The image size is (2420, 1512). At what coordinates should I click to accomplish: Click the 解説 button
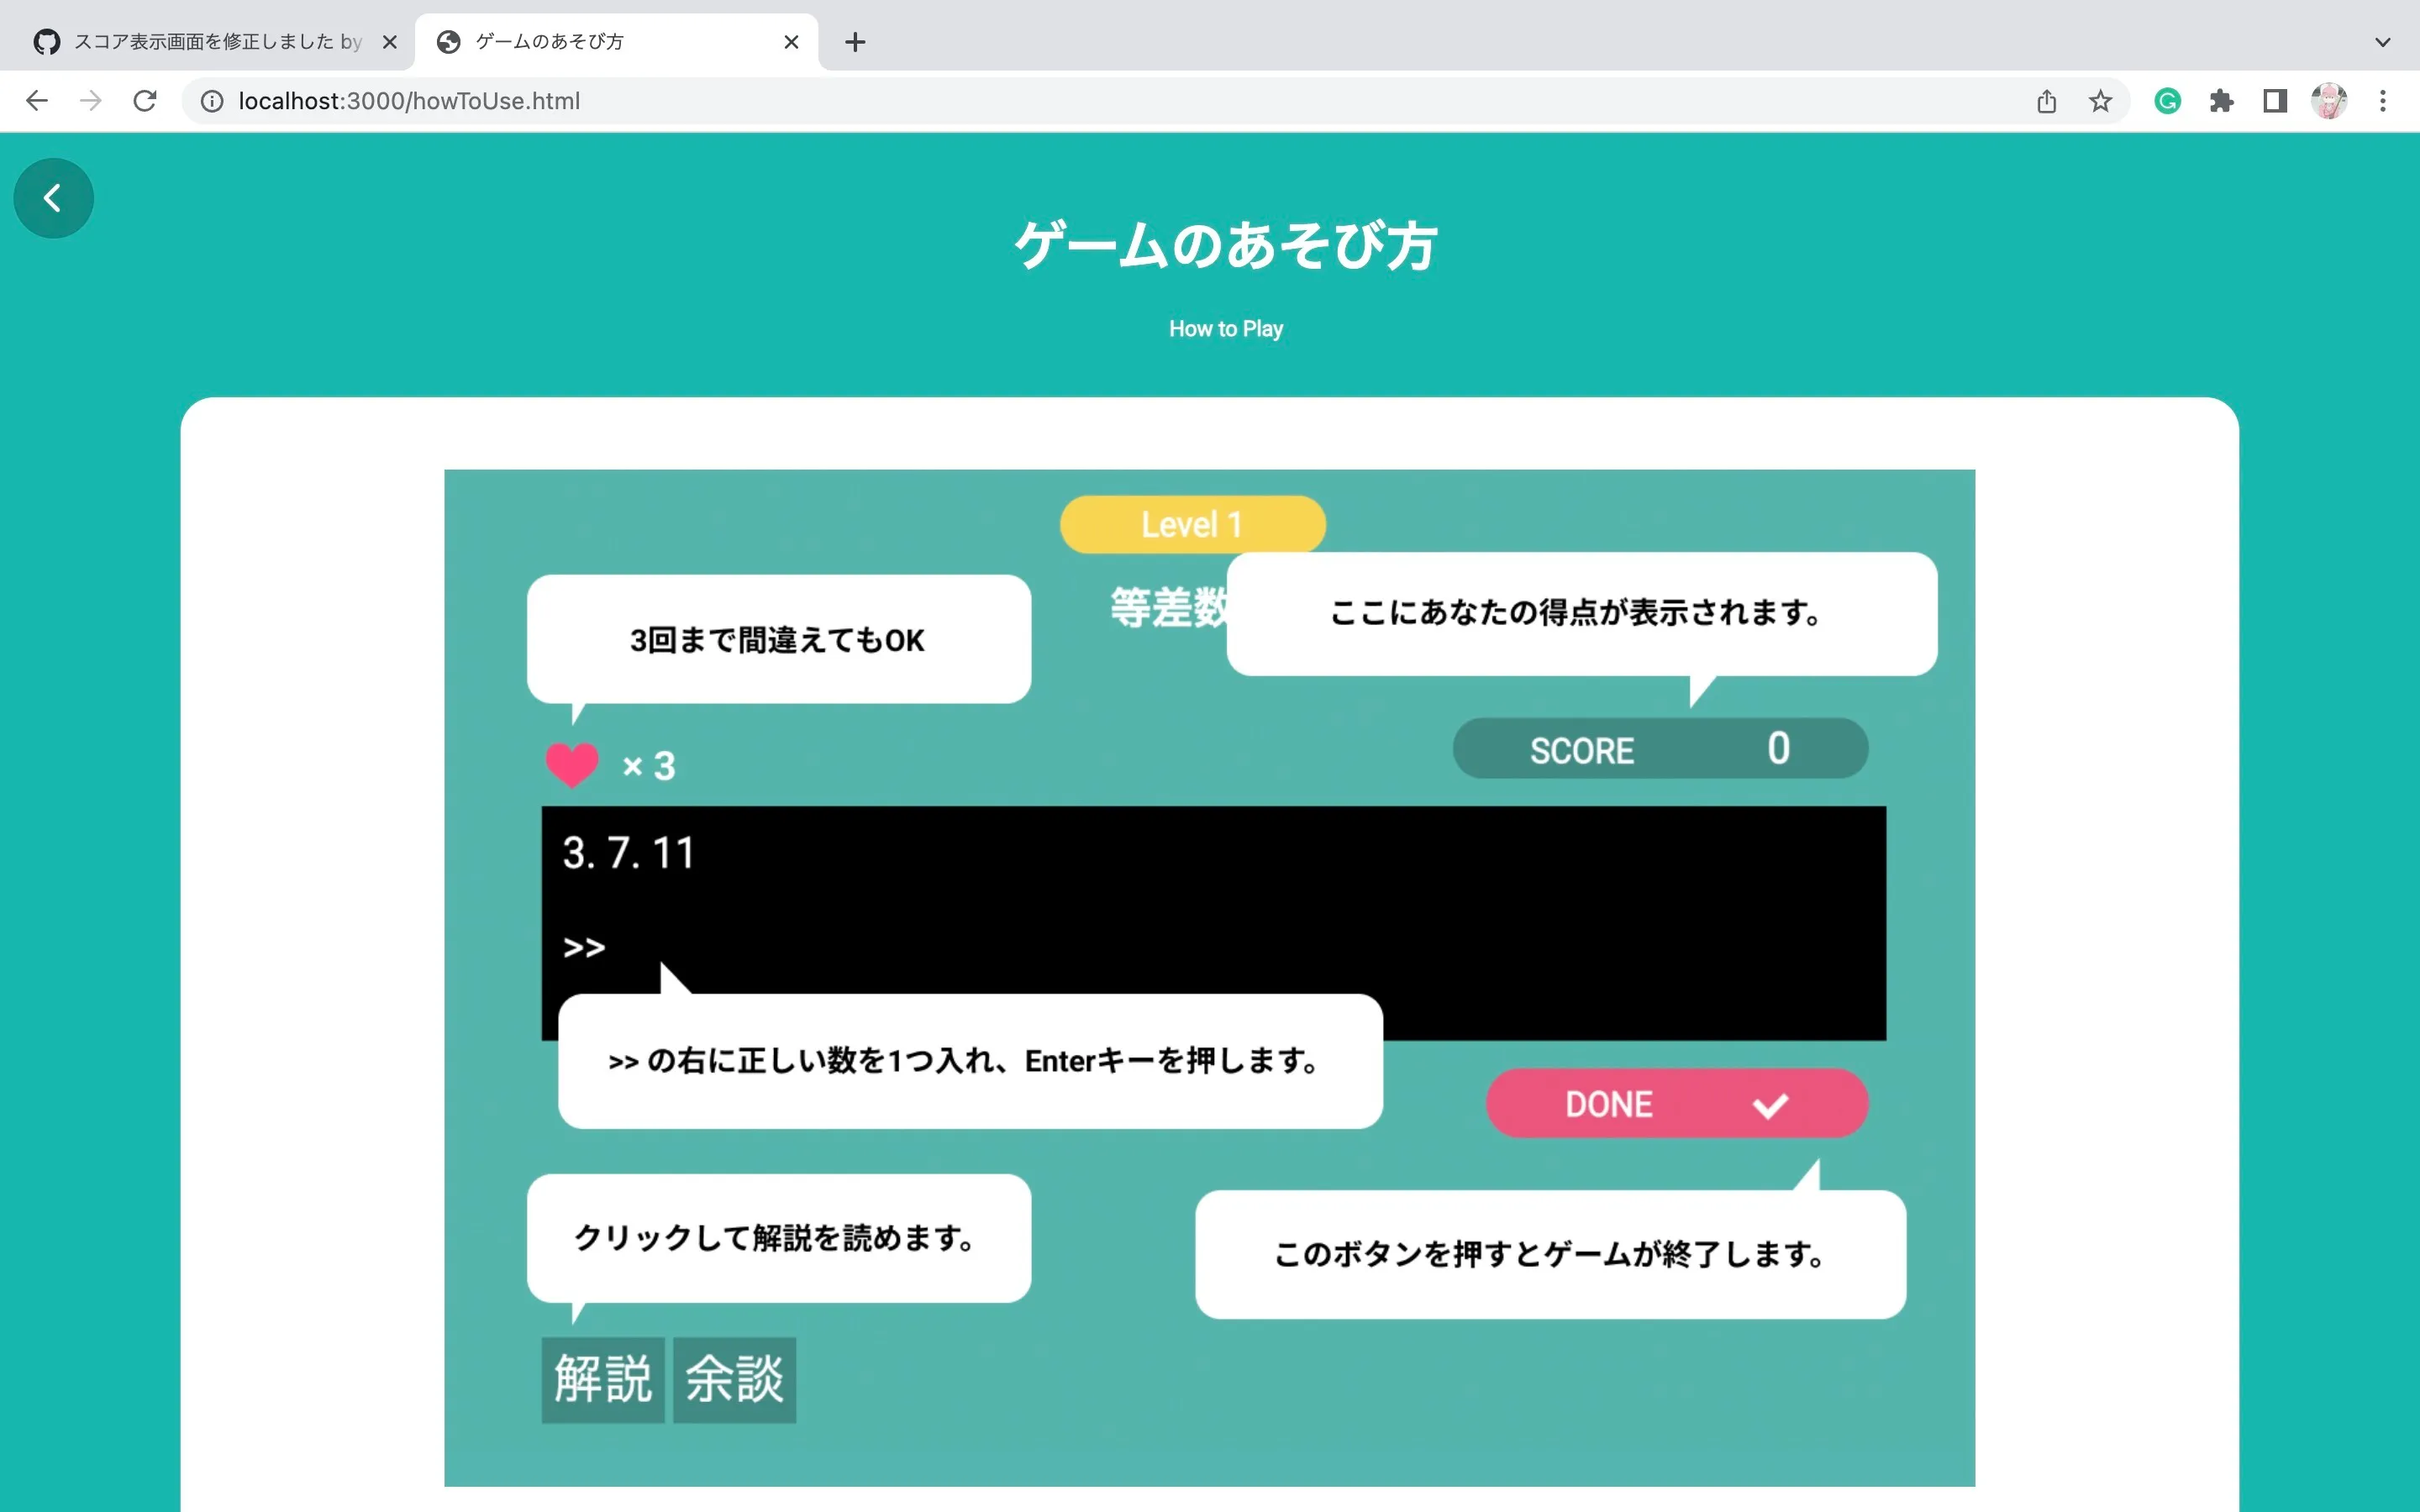tap(602, 1380)
